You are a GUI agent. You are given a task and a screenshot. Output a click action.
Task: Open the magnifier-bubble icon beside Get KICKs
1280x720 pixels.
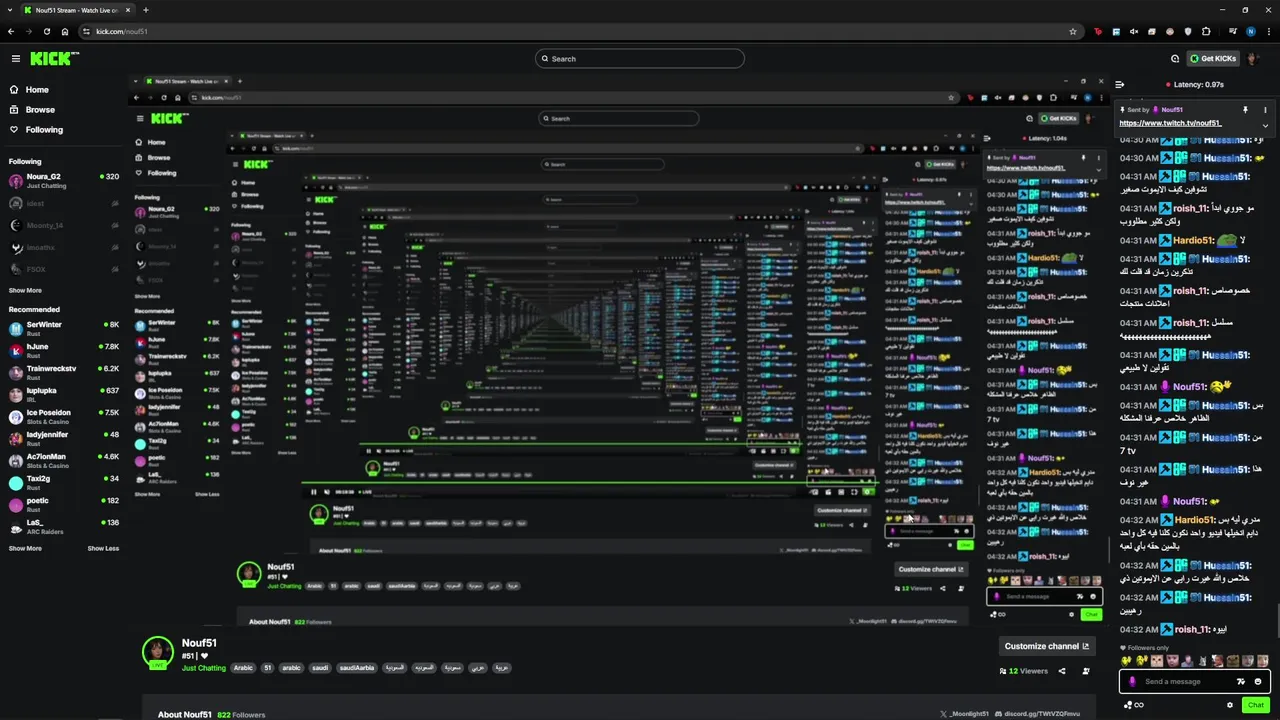[1175, 59]
